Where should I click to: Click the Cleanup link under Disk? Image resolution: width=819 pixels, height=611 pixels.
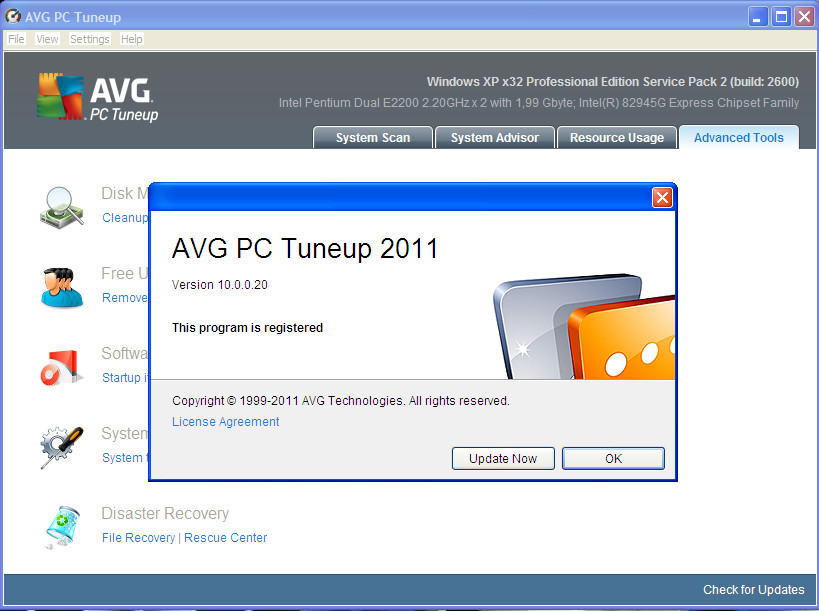pos(125,217)
